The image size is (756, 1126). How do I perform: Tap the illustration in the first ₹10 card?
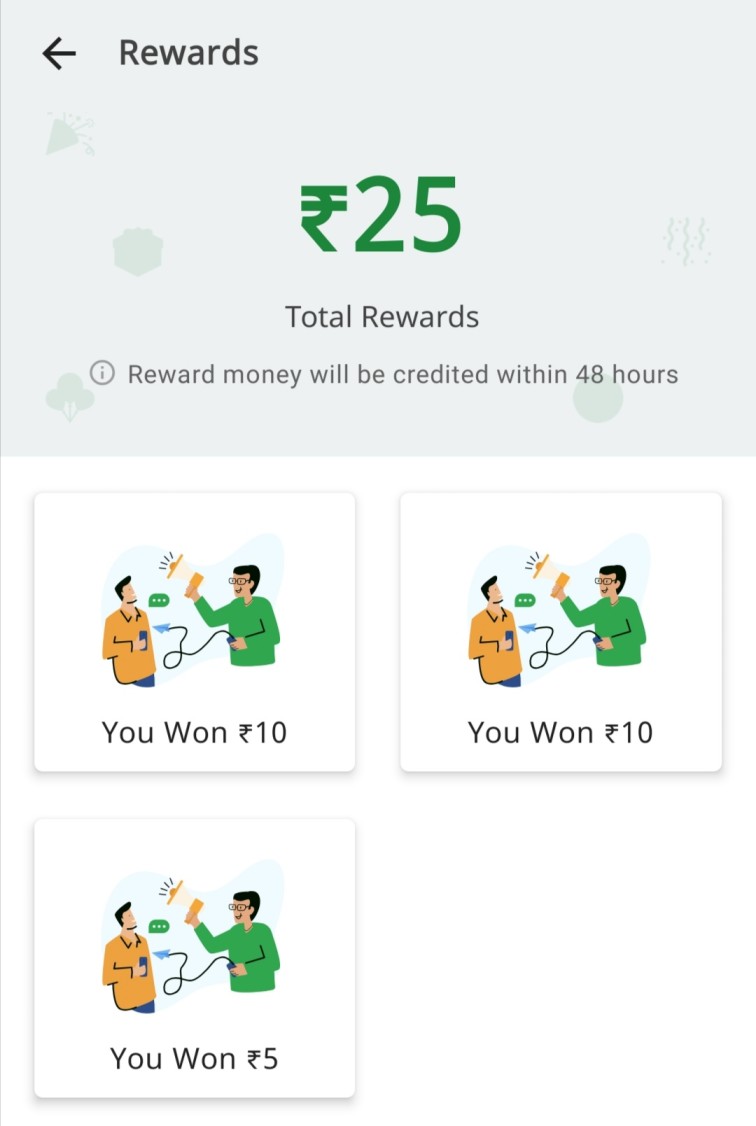tap(192, 609)
